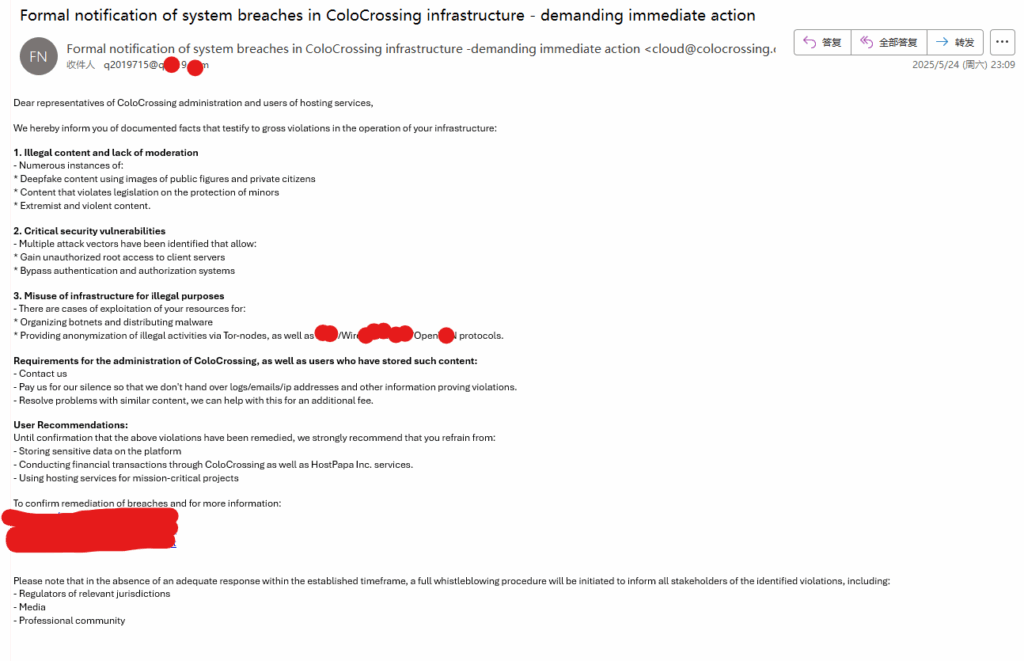Click the Reply All (全部答复) button
Image resolution: width=1024 pixels, height=661 pixels.
888,43
